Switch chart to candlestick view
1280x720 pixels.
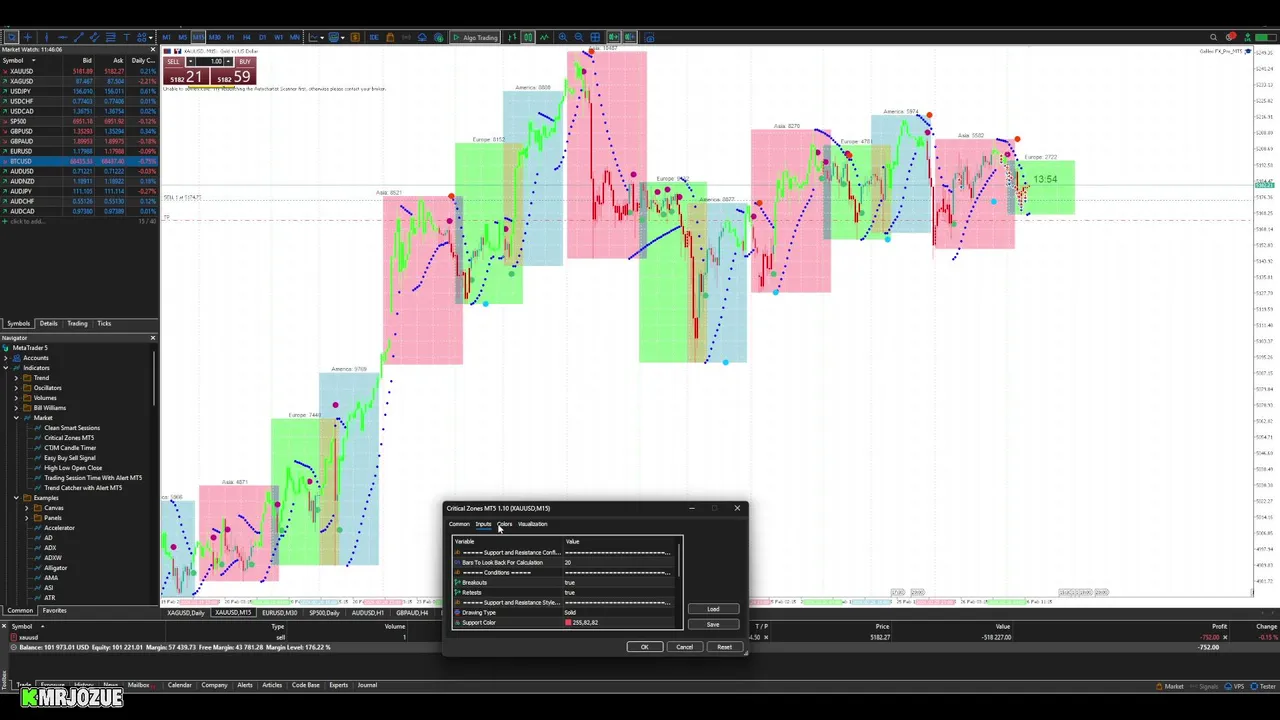(528, 37)
